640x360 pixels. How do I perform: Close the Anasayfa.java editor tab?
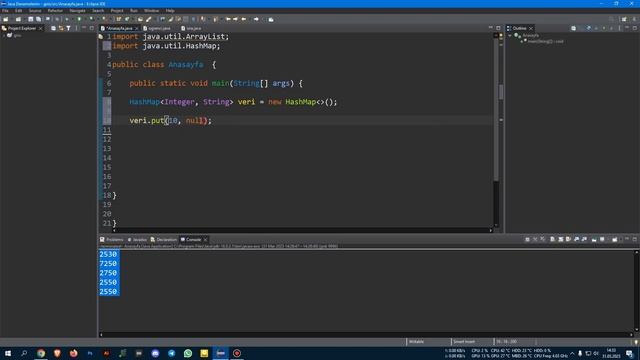click(137, 28)
